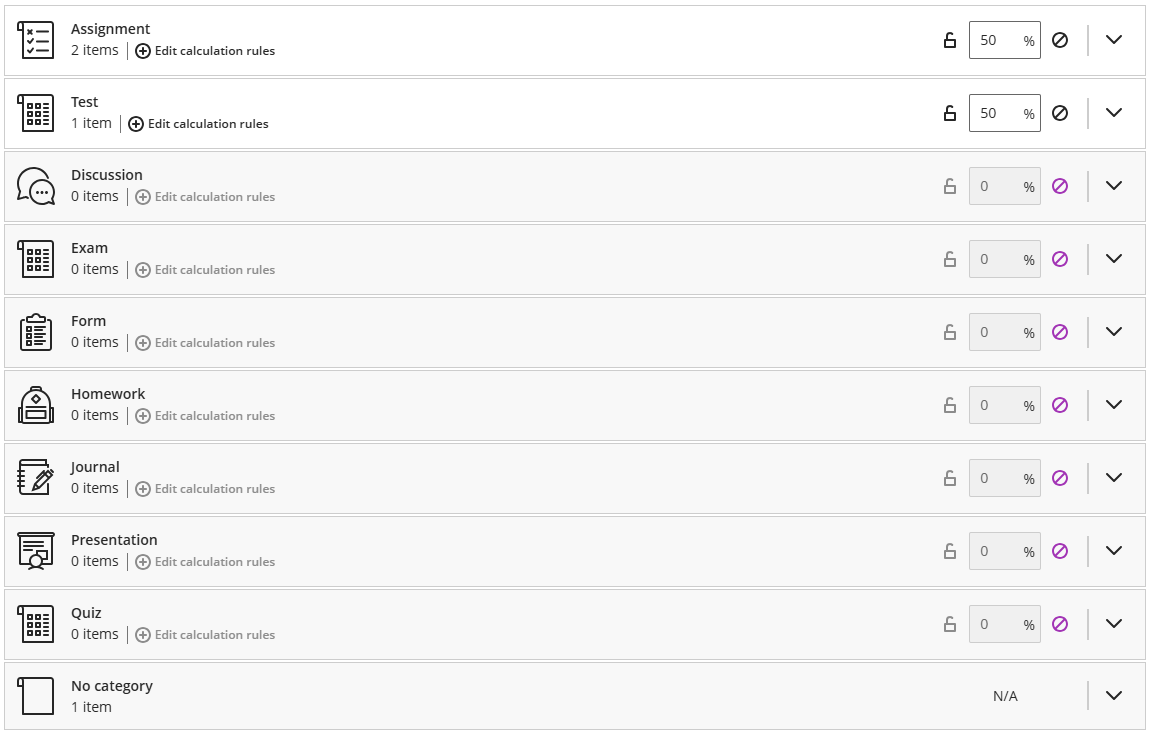Toggle the lock for Discussion weight
1152x738 pixels.
click(x=950, y=186)
